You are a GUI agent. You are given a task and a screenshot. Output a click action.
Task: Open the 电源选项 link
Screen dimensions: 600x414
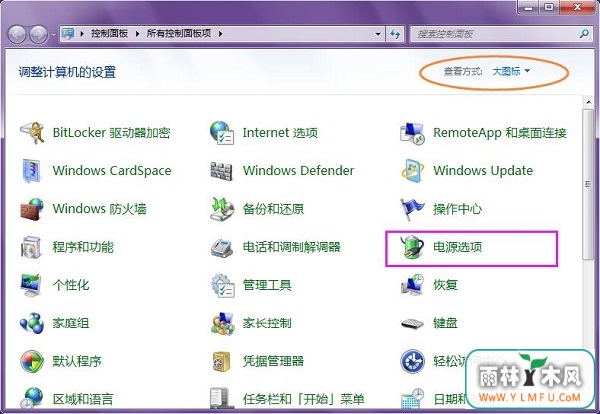coord(457,247)
